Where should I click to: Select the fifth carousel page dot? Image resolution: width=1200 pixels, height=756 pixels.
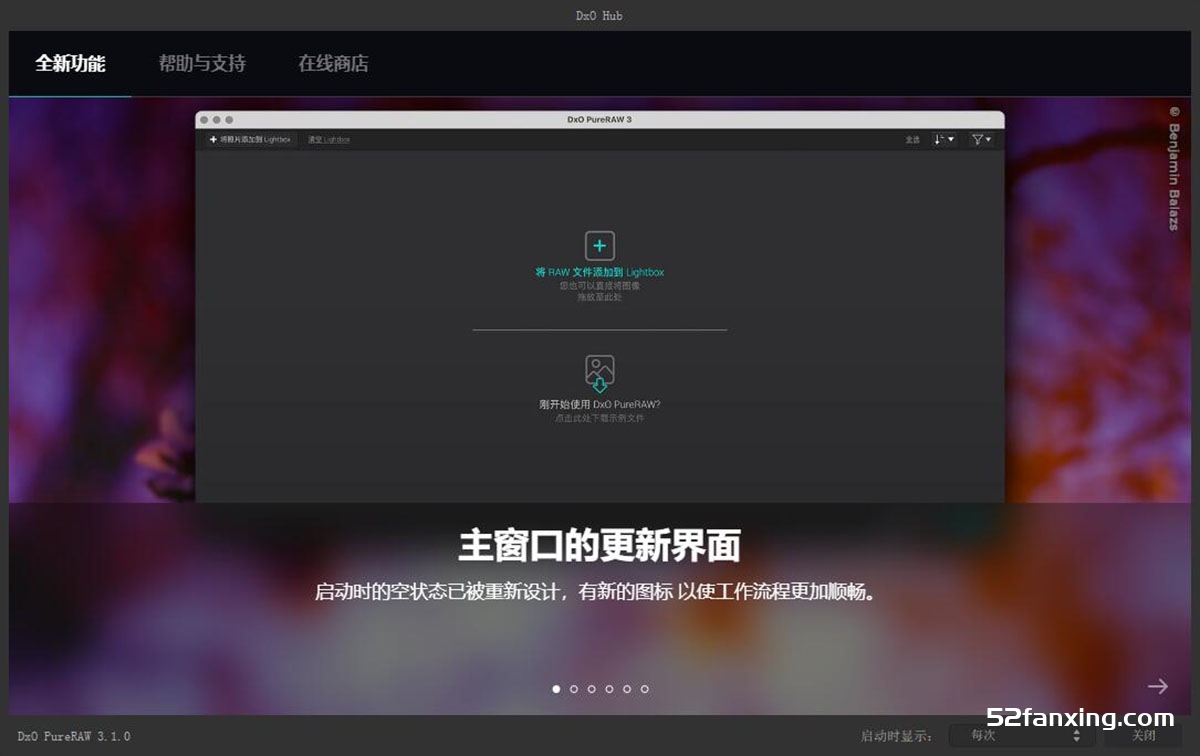click(627, 689)
